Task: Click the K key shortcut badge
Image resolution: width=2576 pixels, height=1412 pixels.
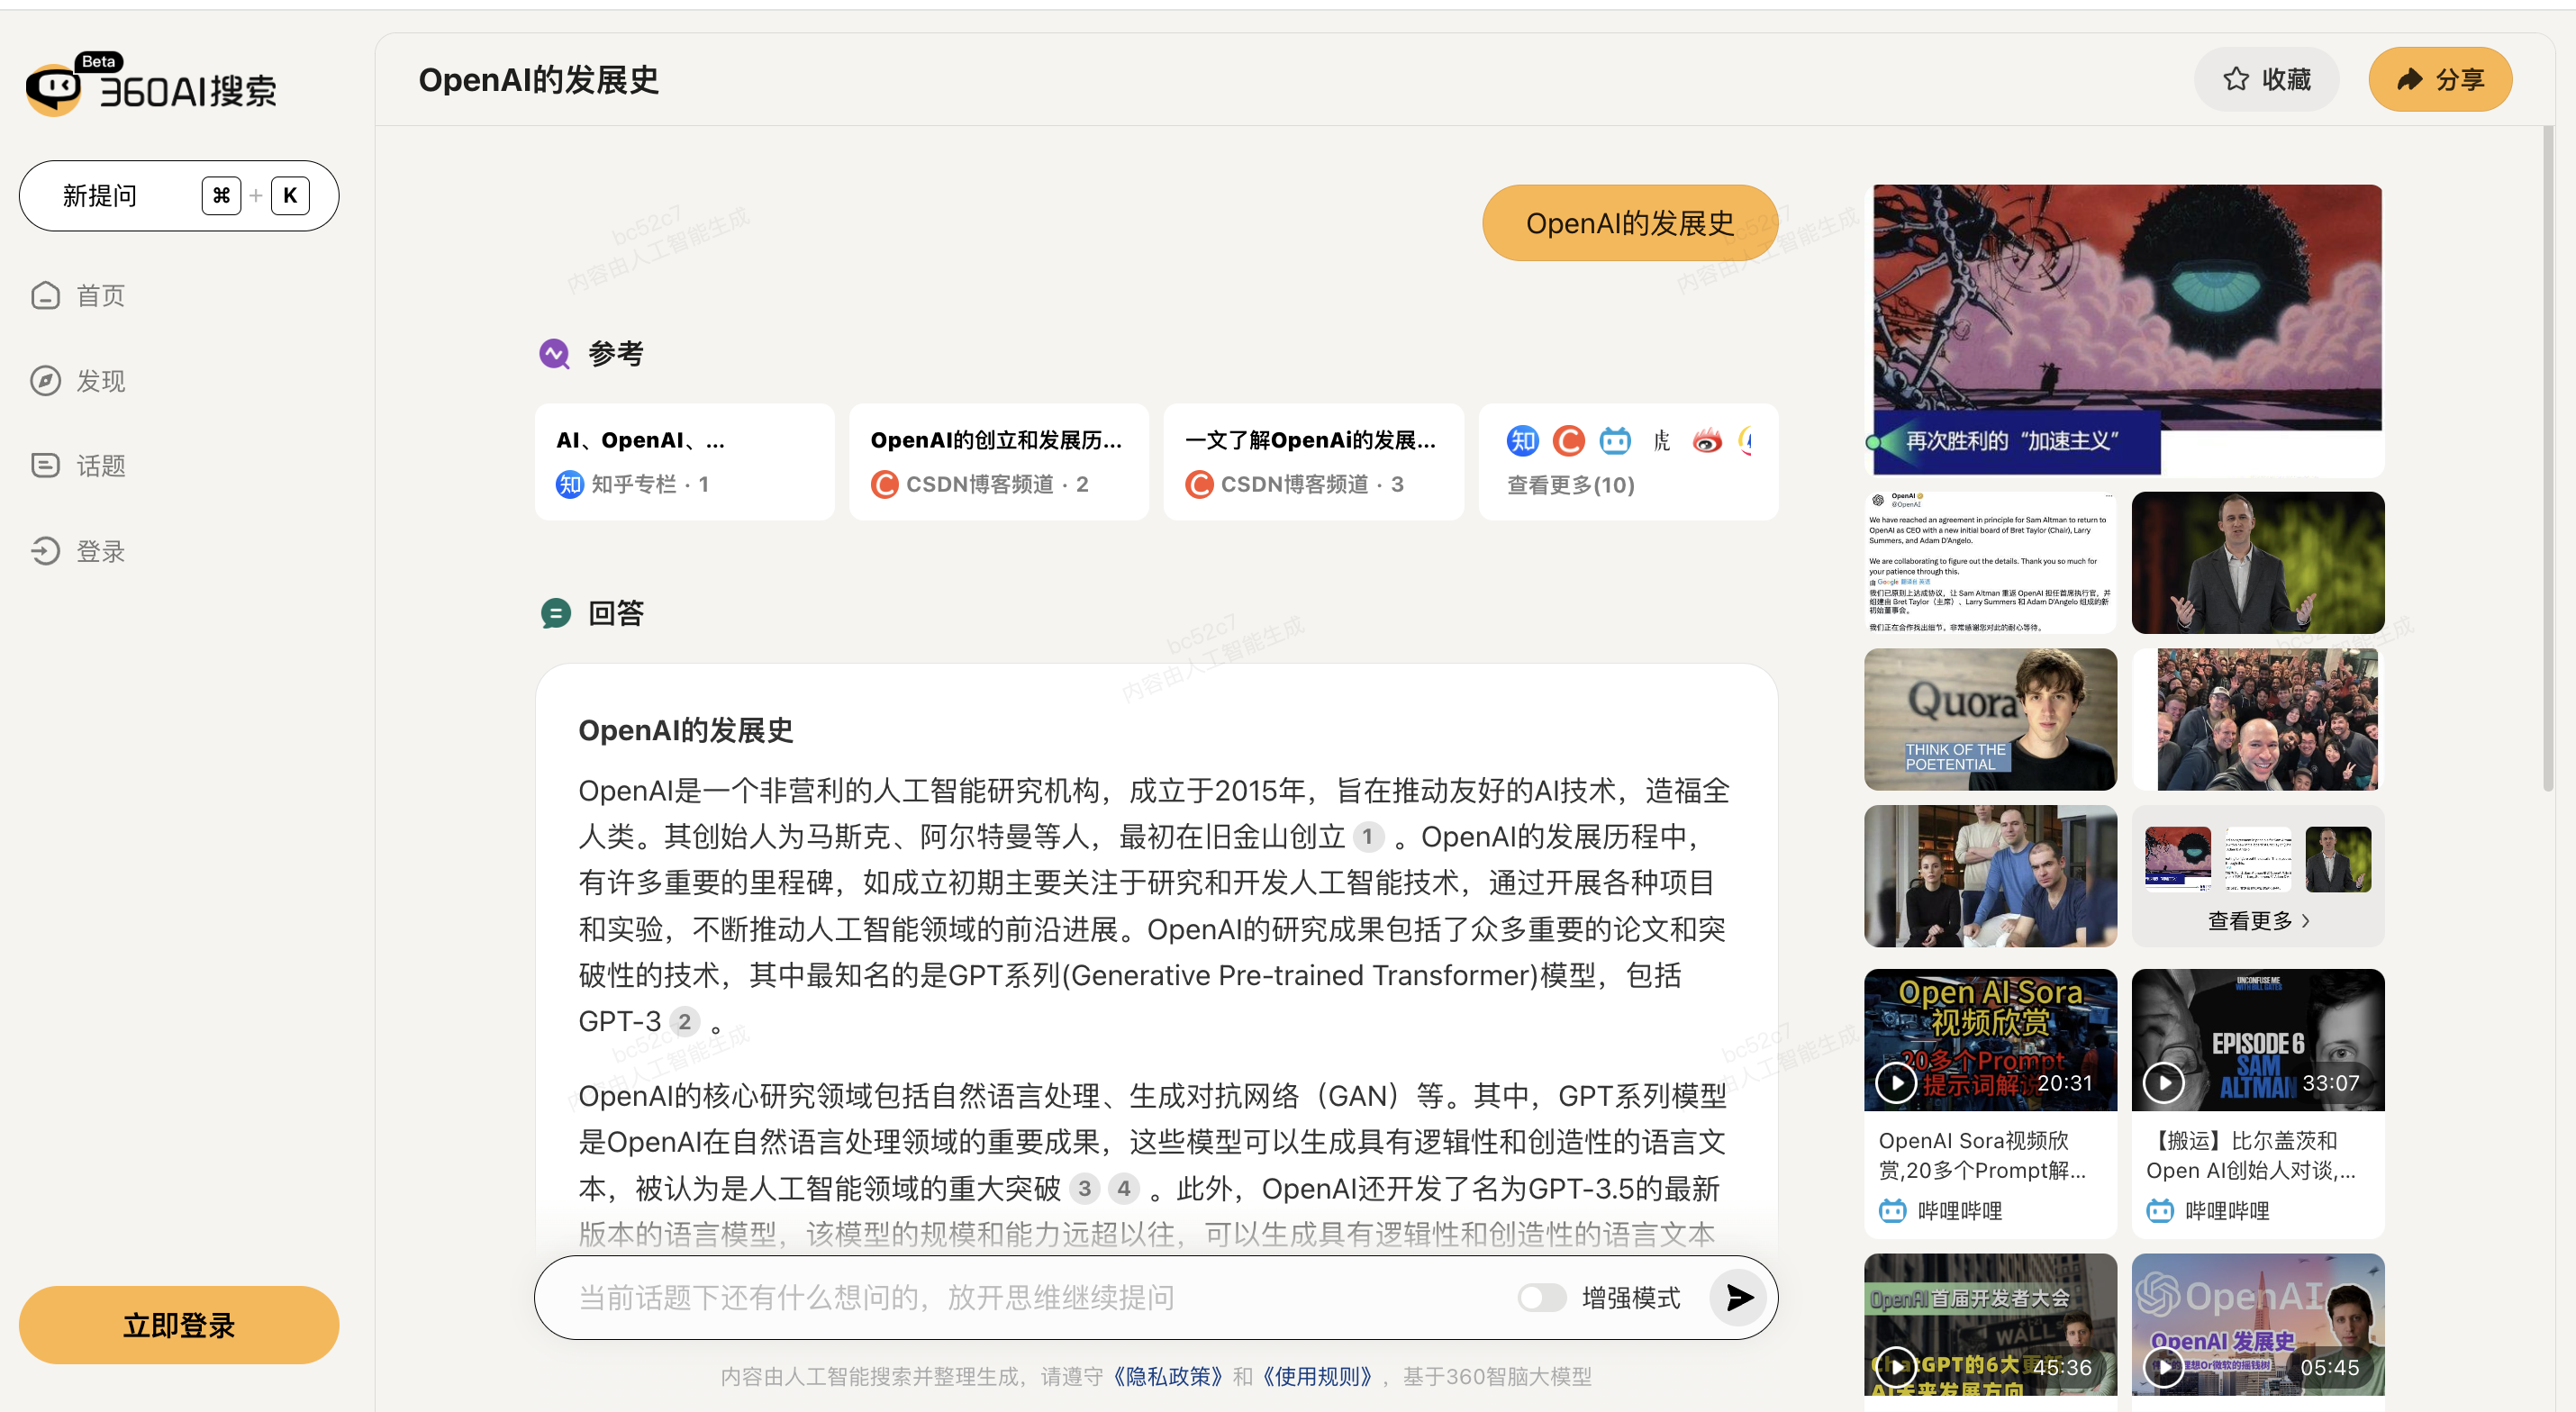Action: click(290, 196)
